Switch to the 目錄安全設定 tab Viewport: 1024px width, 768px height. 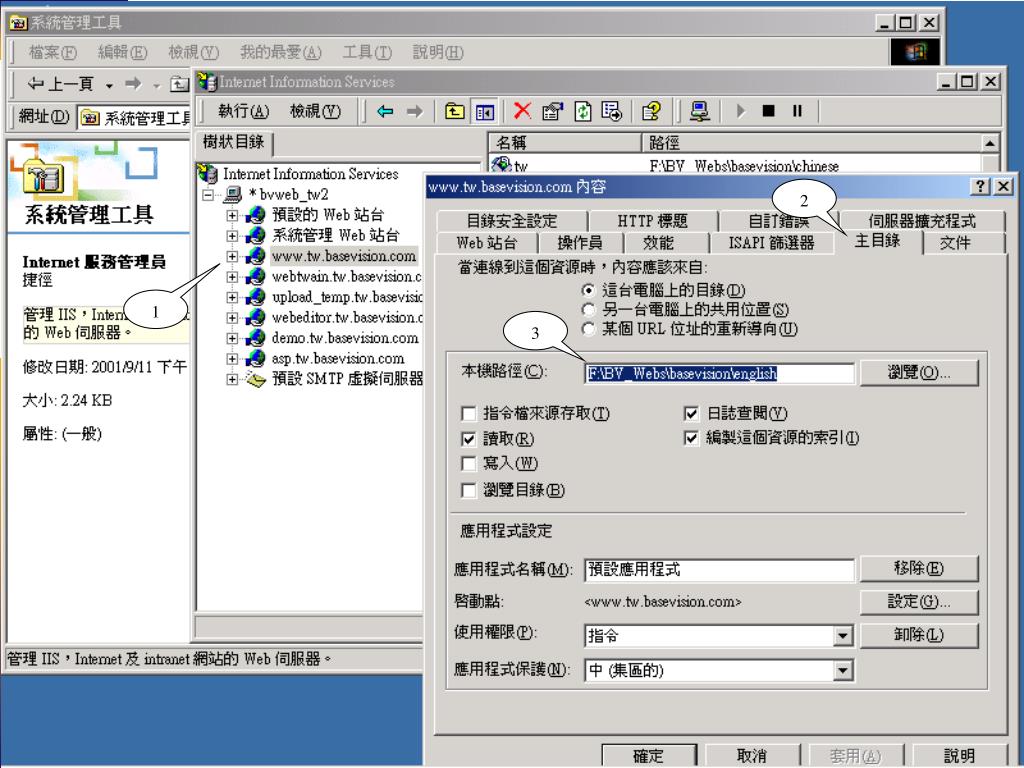[512, 221]
